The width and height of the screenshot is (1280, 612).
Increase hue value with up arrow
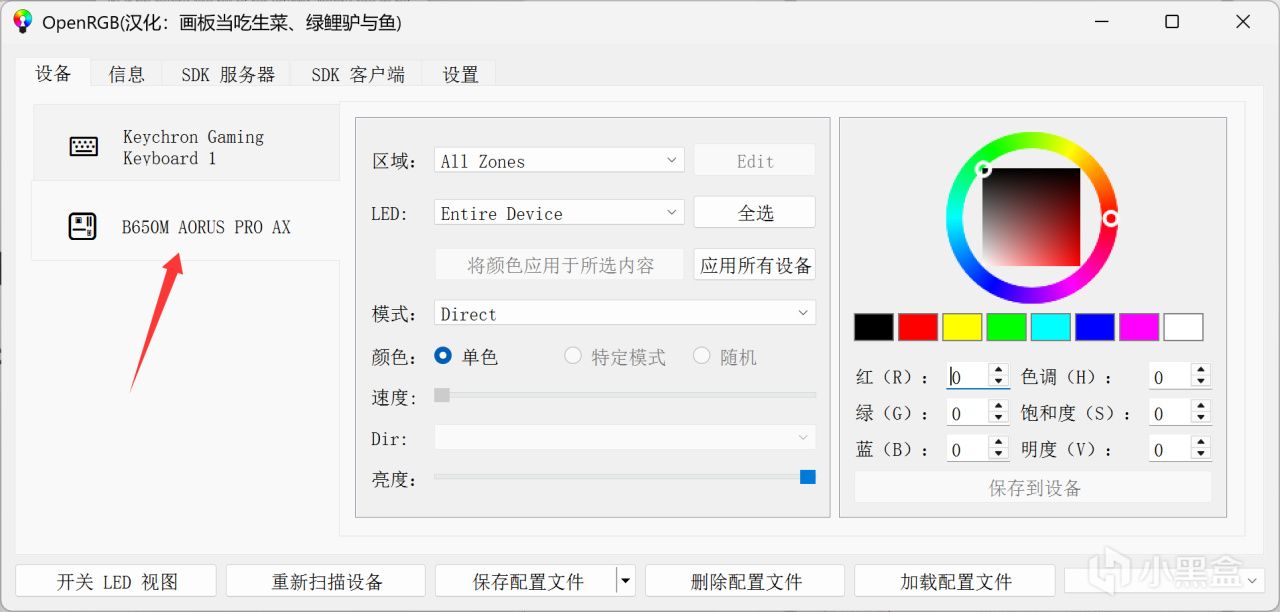pos(1201,371)
